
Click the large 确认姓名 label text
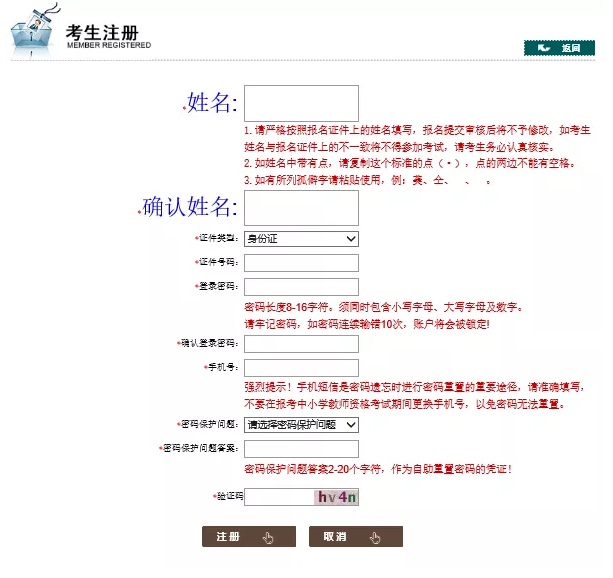click(x=189, y=207)
